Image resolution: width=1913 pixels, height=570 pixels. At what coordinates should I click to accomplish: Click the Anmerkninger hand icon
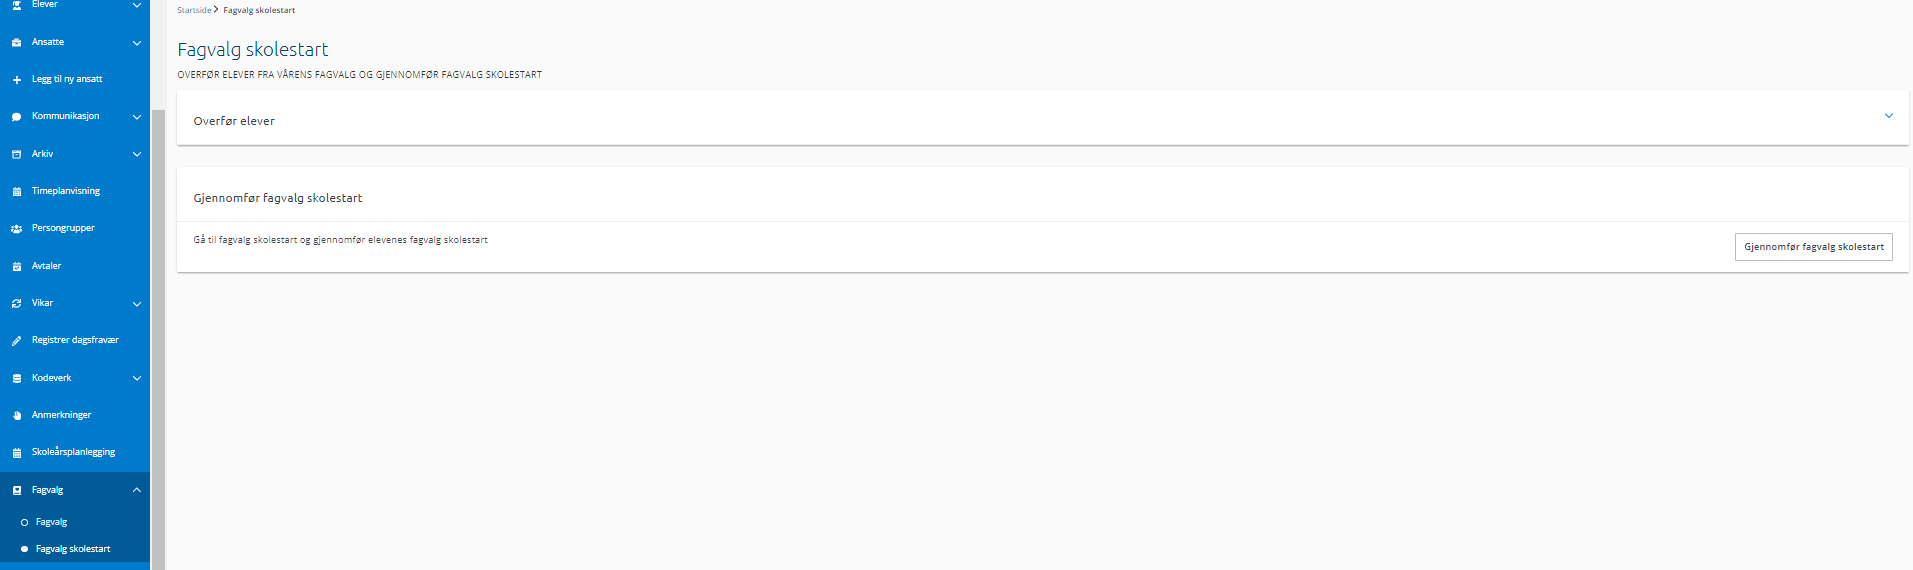click(x=16, y=416)
